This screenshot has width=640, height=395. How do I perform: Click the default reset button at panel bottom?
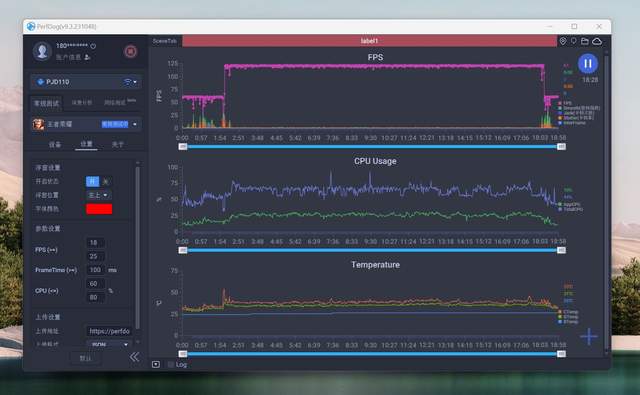85,358
